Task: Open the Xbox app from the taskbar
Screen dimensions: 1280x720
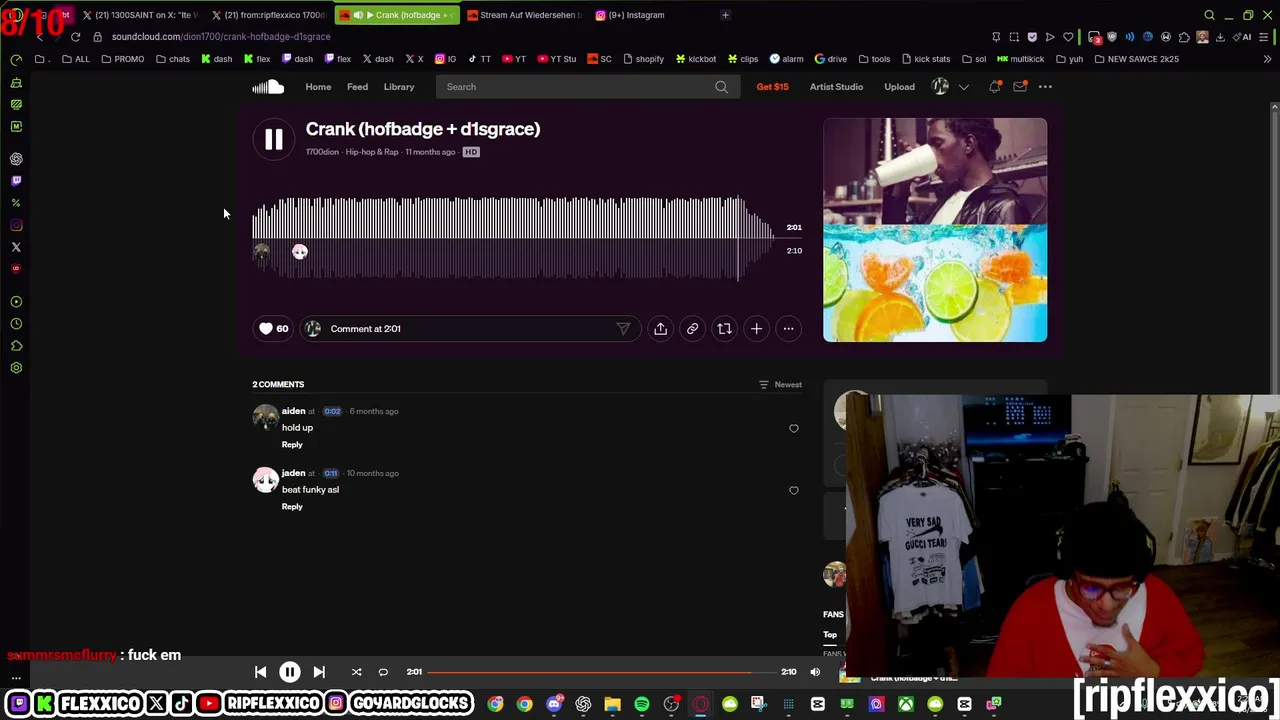Action: pos(906,704)
